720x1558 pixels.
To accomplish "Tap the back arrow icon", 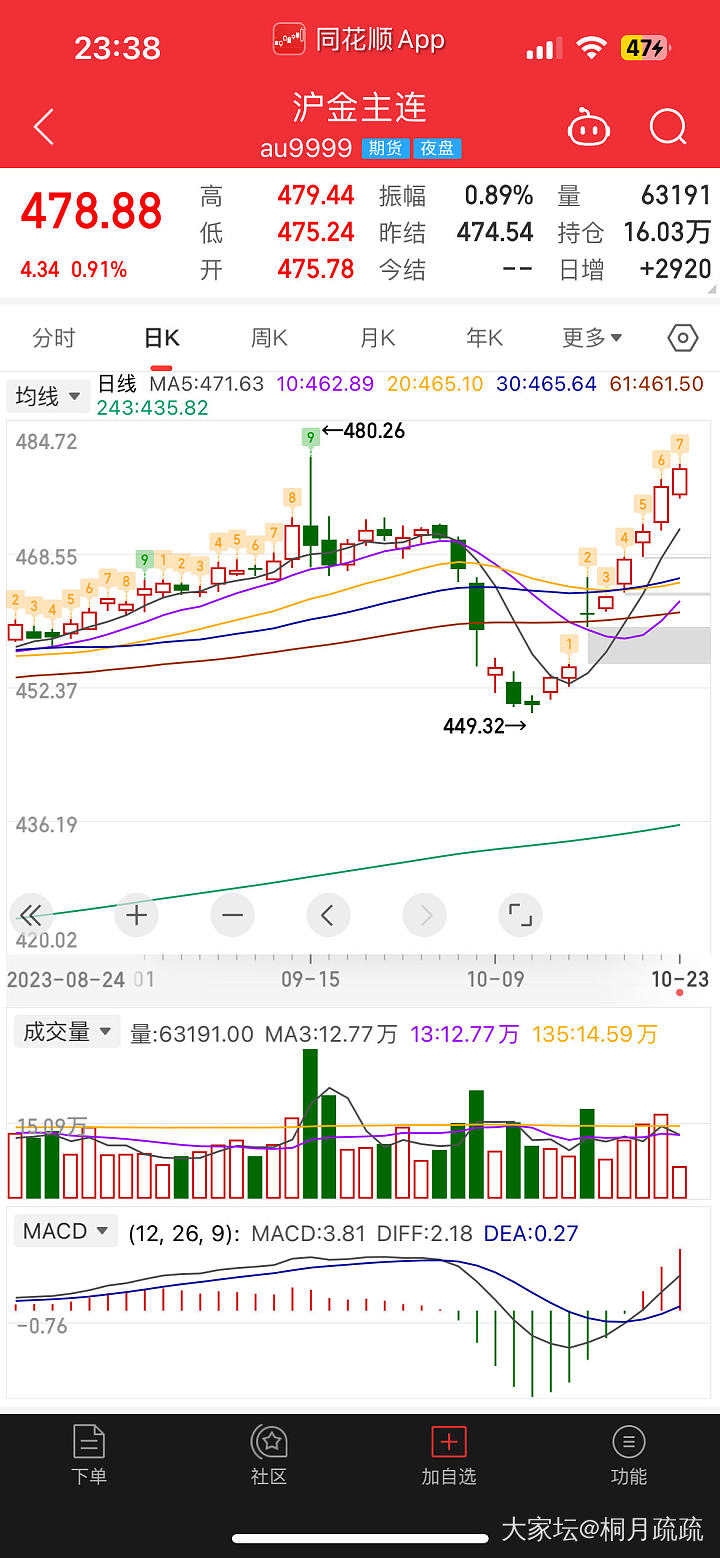I will coord(43,128).
